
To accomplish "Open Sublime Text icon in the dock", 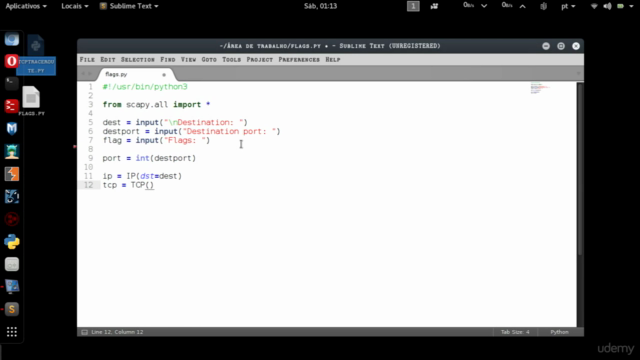I will pos(11,309).
